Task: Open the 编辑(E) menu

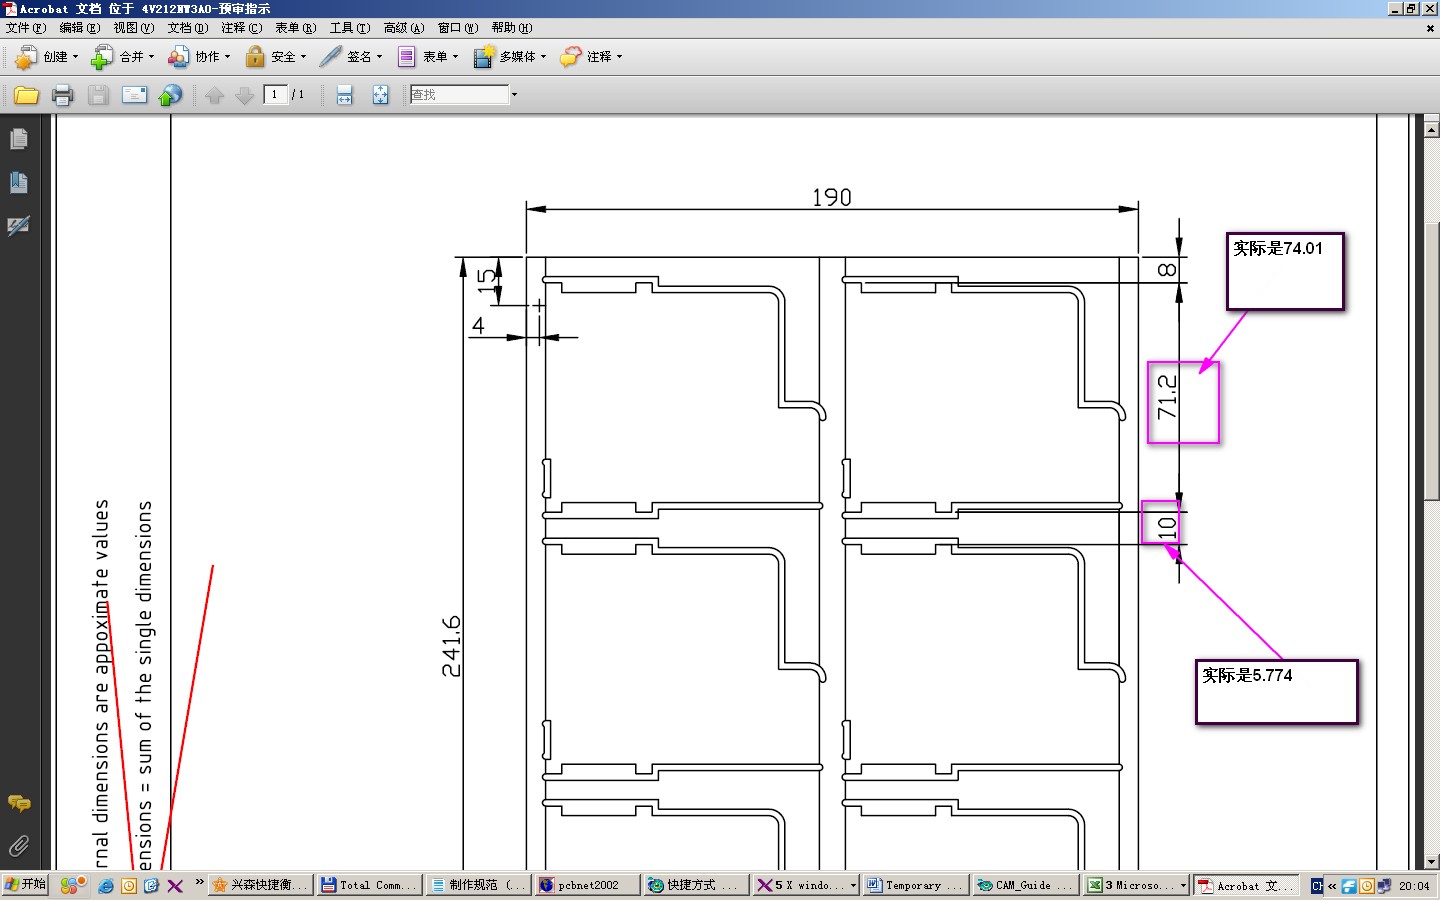Action: pos(80,28)
